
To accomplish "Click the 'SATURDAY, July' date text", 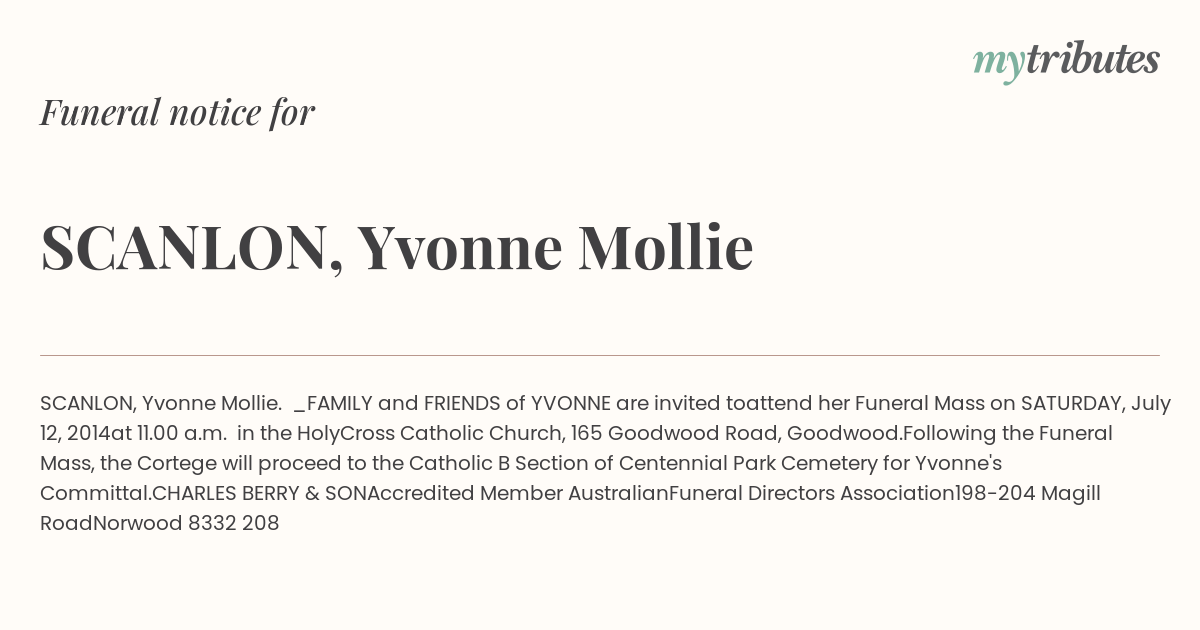I will (x=1095, y=404).
